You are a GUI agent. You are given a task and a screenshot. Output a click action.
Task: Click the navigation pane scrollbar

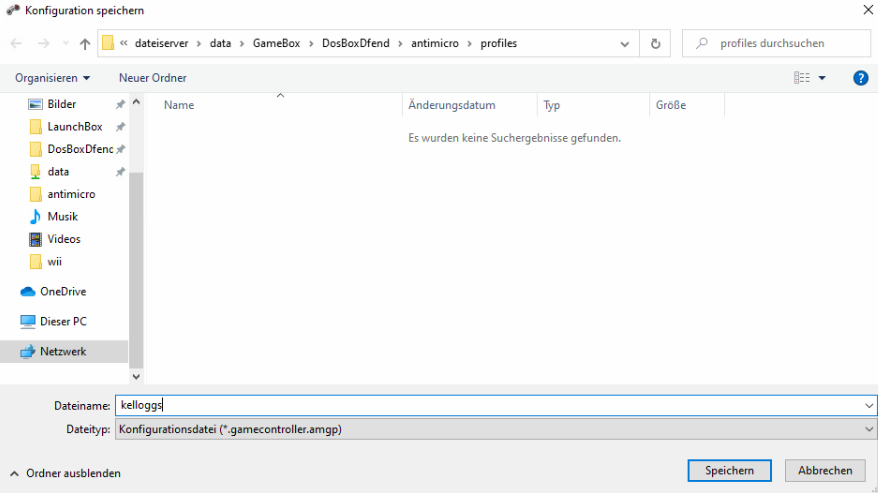(137, 270)
